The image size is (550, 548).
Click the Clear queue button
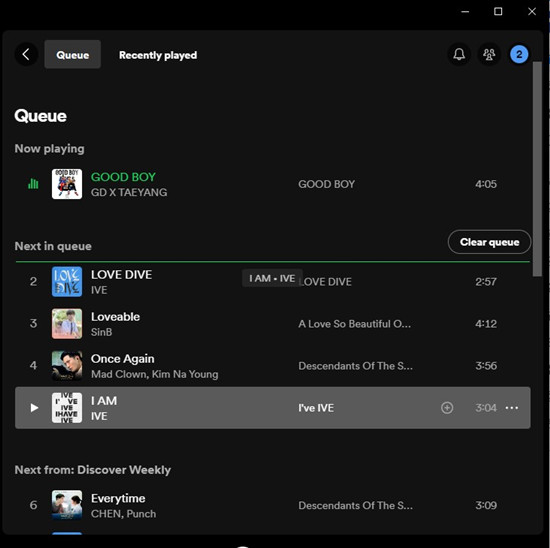point(489,242)
